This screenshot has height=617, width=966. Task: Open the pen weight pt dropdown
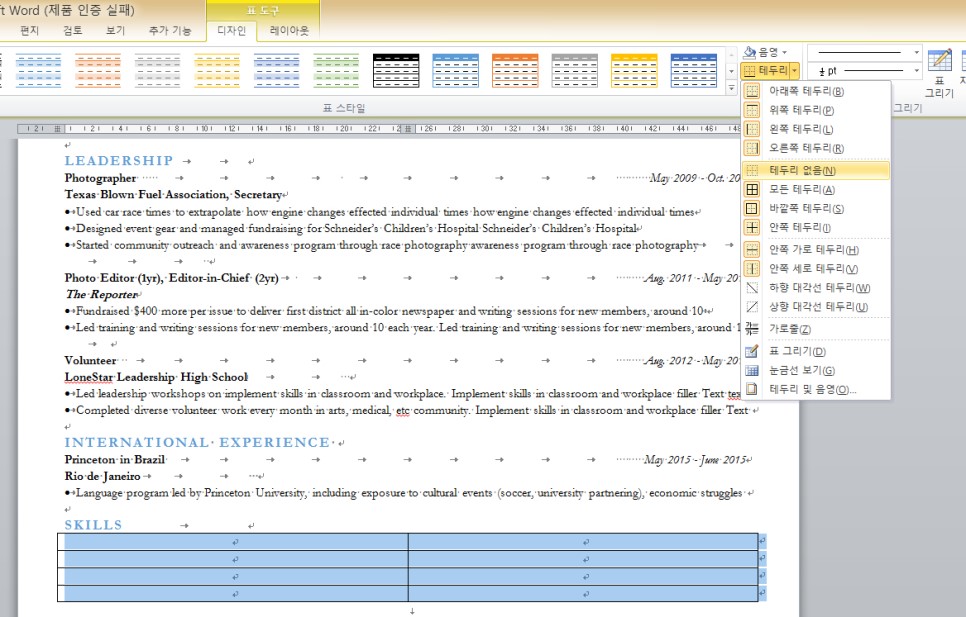coord(915,71)
